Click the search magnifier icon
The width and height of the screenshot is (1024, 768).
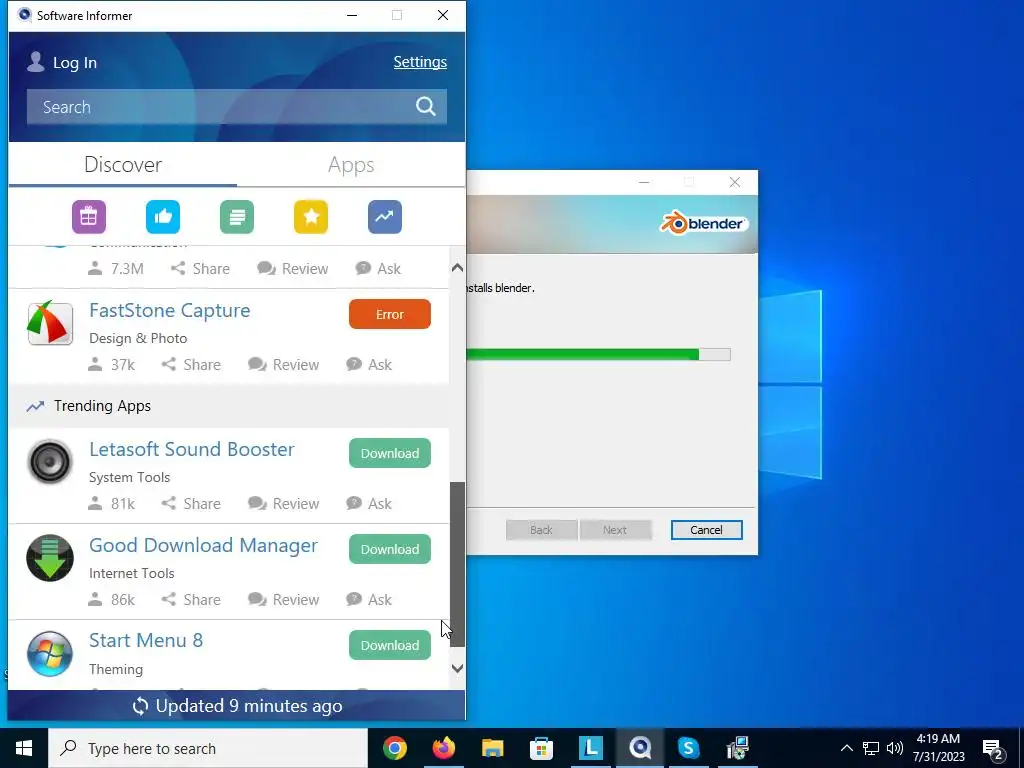click(426, 106)
